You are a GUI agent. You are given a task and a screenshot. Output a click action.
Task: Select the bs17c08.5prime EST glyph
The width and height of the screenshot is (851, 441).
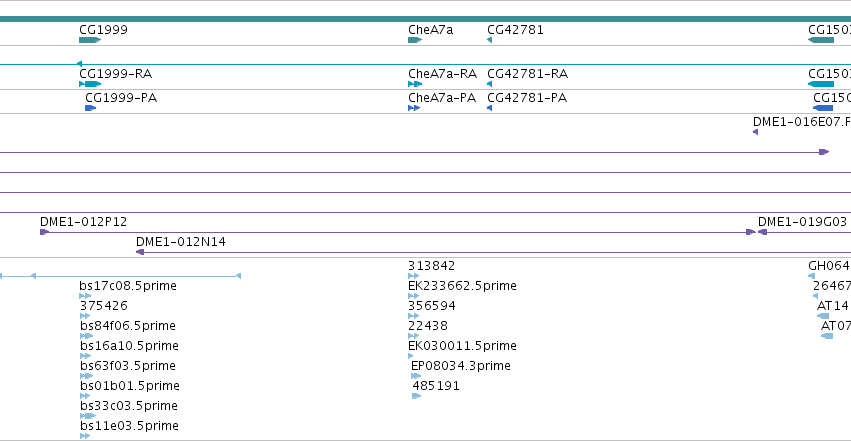click(x=85, y=296)
